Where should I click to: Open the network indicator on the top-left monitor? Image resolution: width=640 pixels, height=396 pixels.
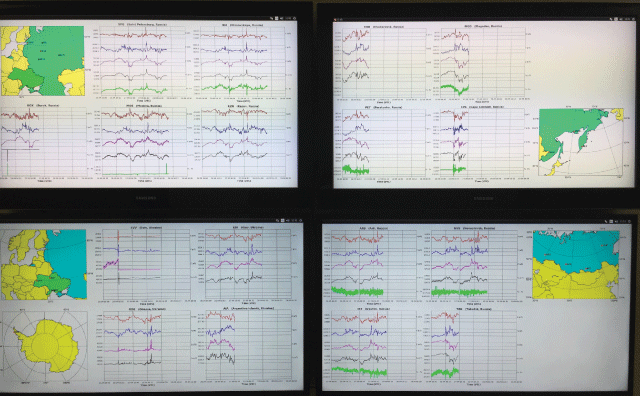pyautogui.click(x=271, y=18)
